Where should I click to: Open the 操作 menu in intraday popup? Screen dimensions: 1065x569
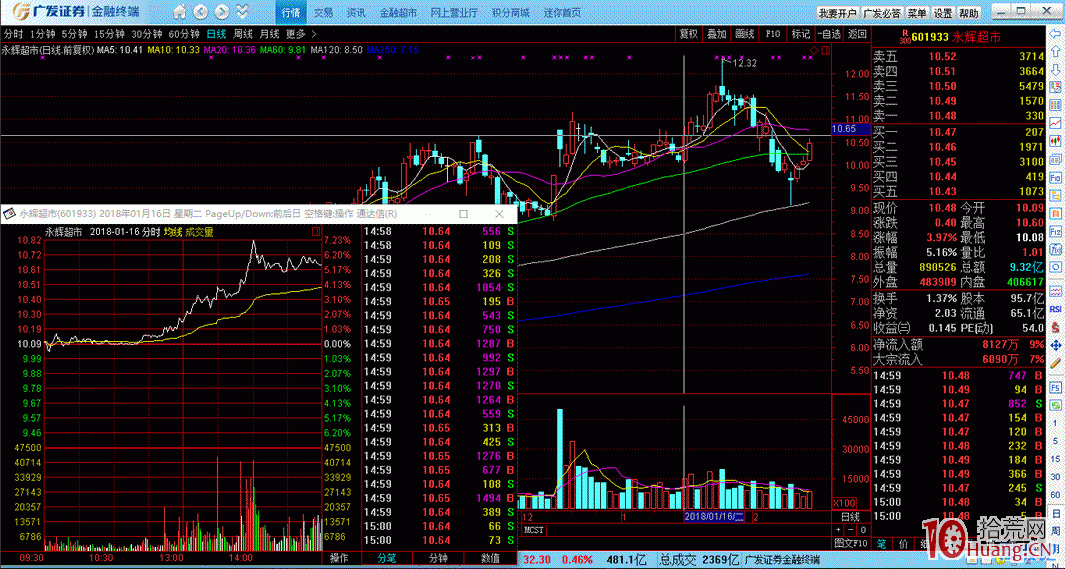click(338, 558)
